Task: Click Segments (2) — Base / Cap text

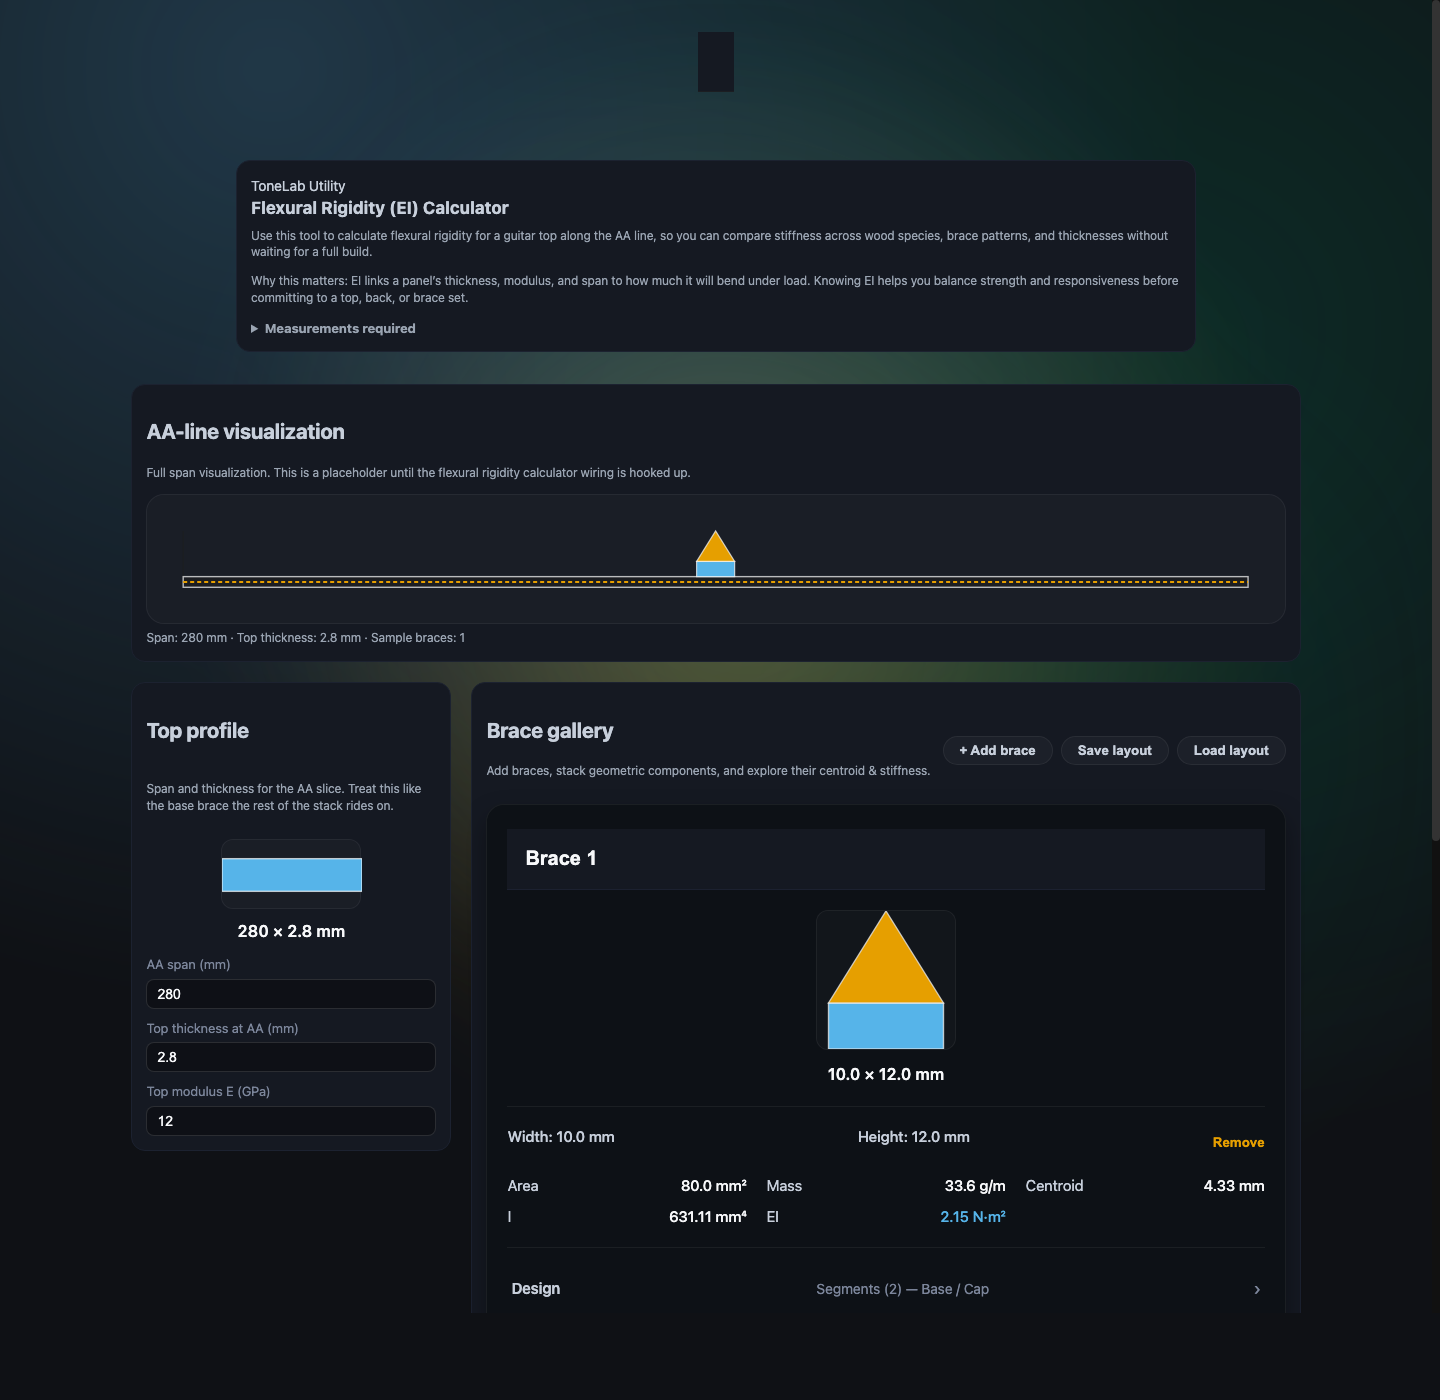Action: click(x=902, y=1289)
